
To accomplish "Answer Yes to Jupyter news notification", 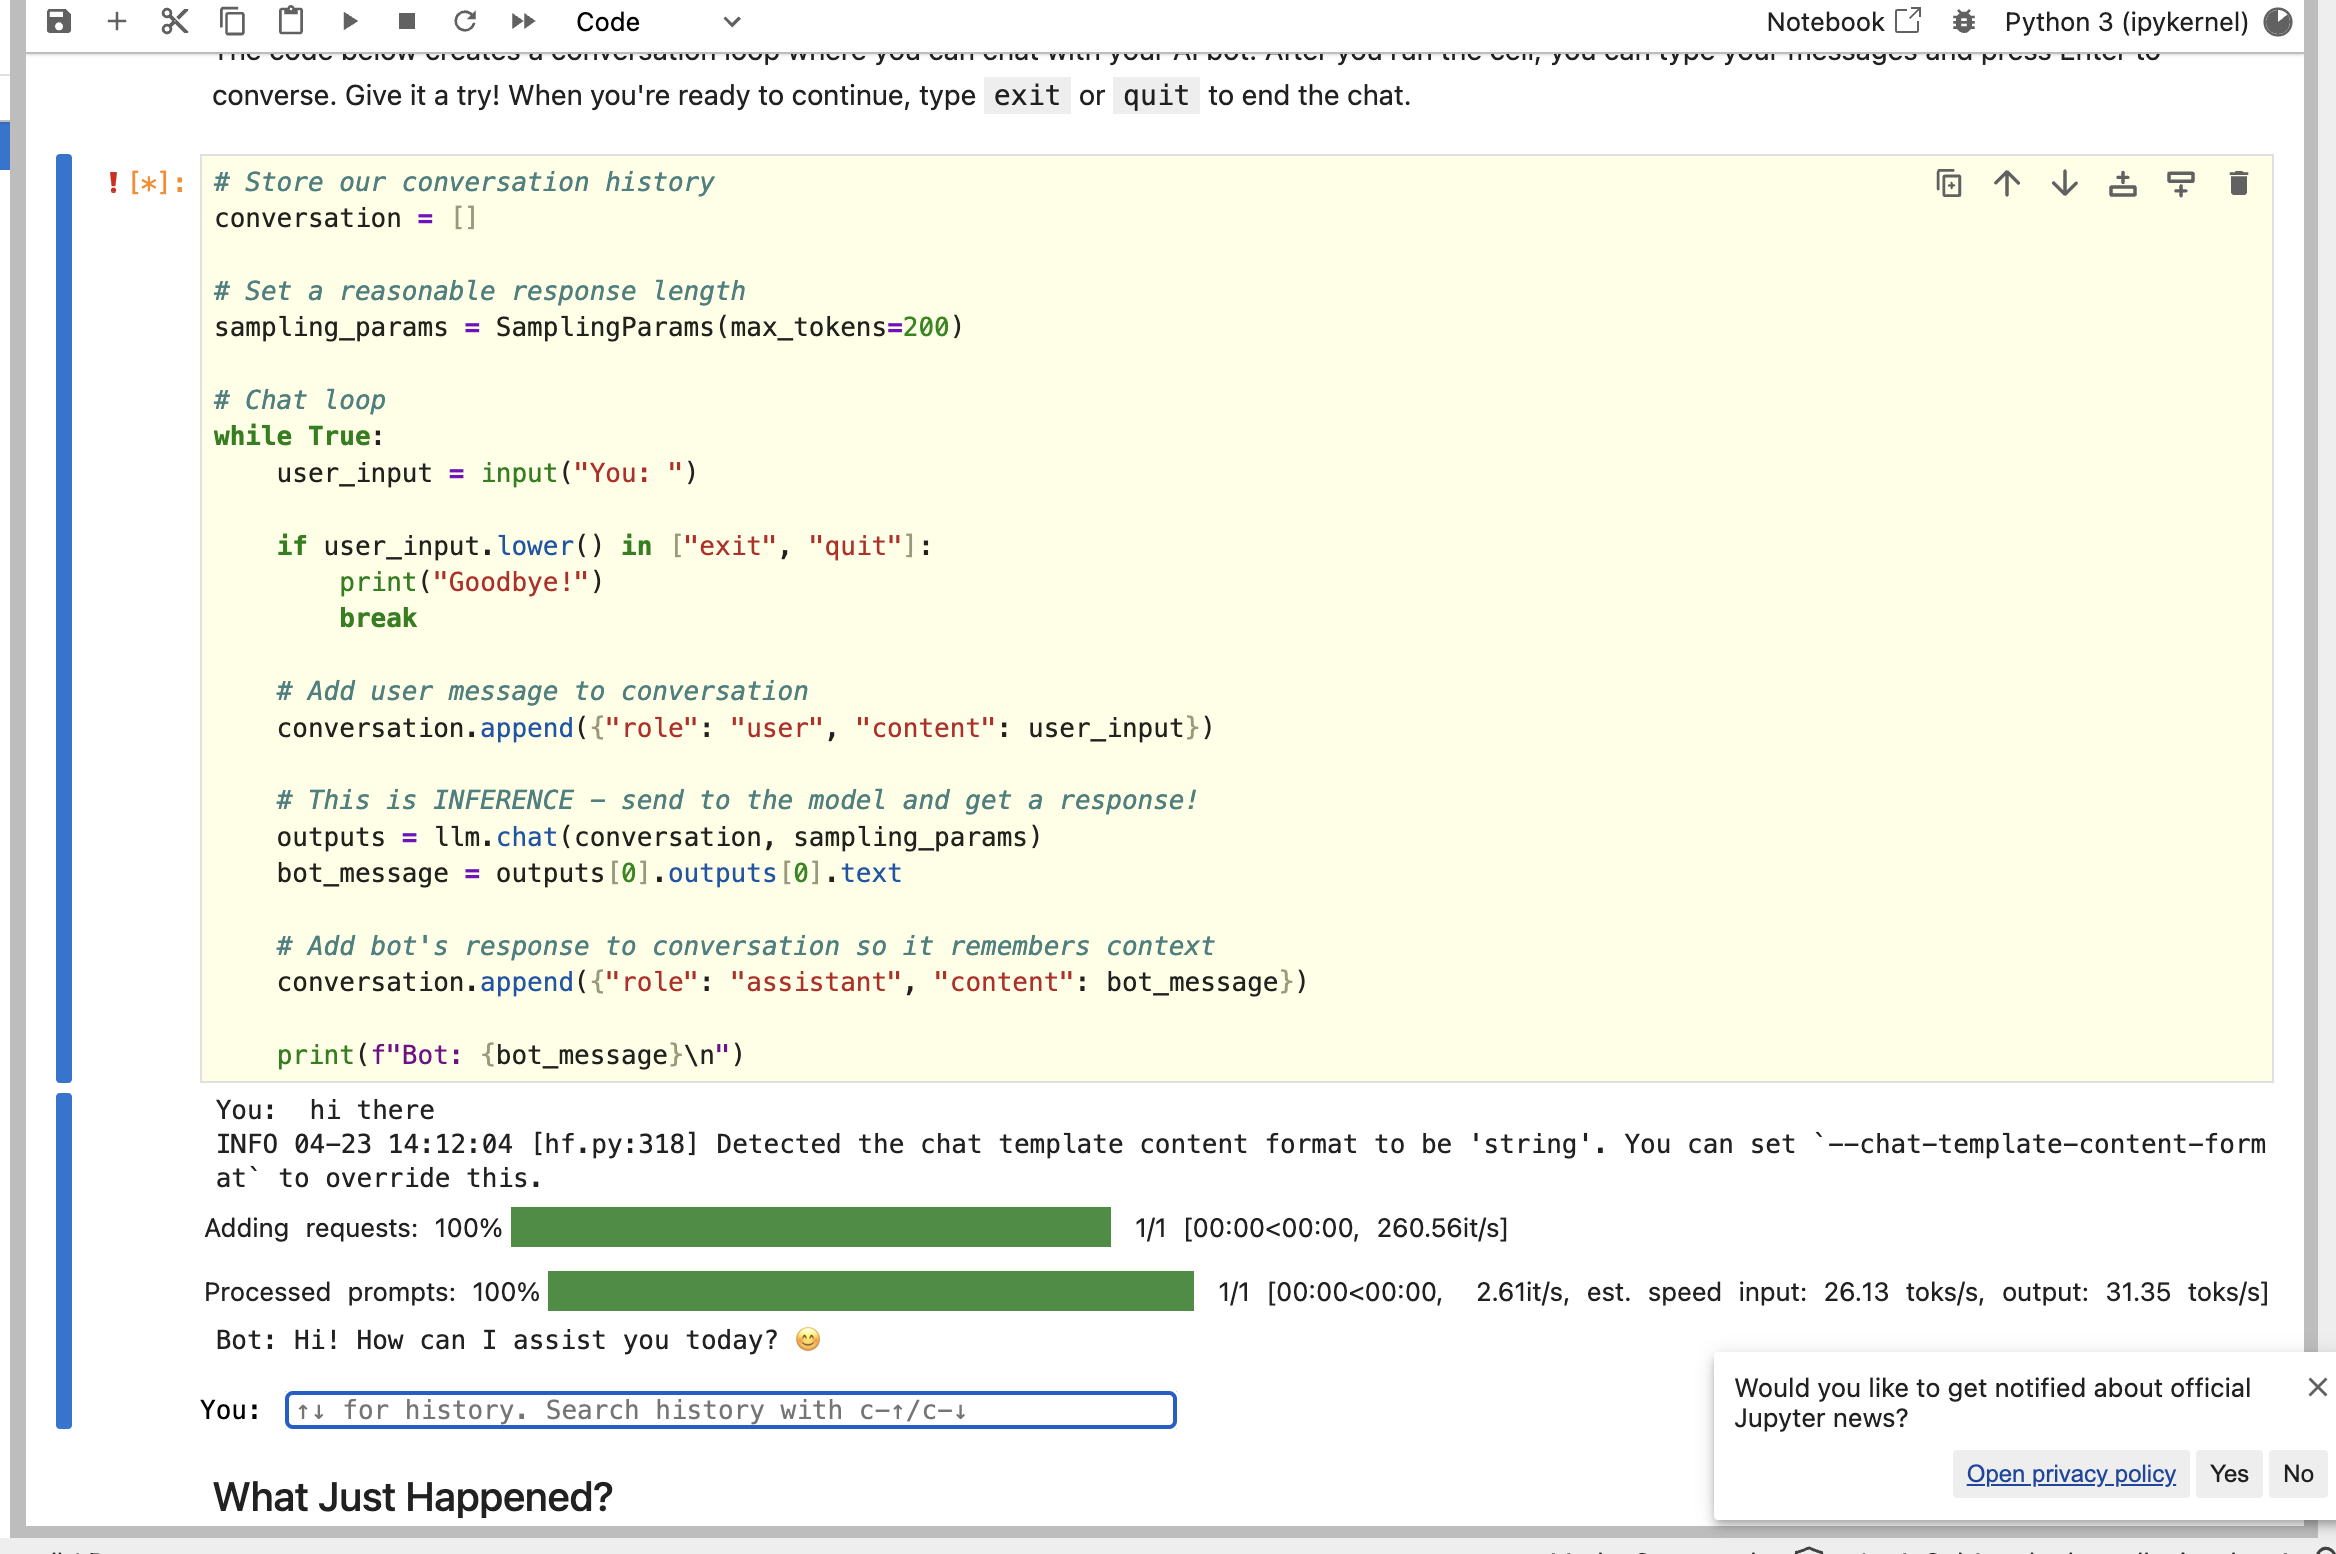I will [2228, 1473].
